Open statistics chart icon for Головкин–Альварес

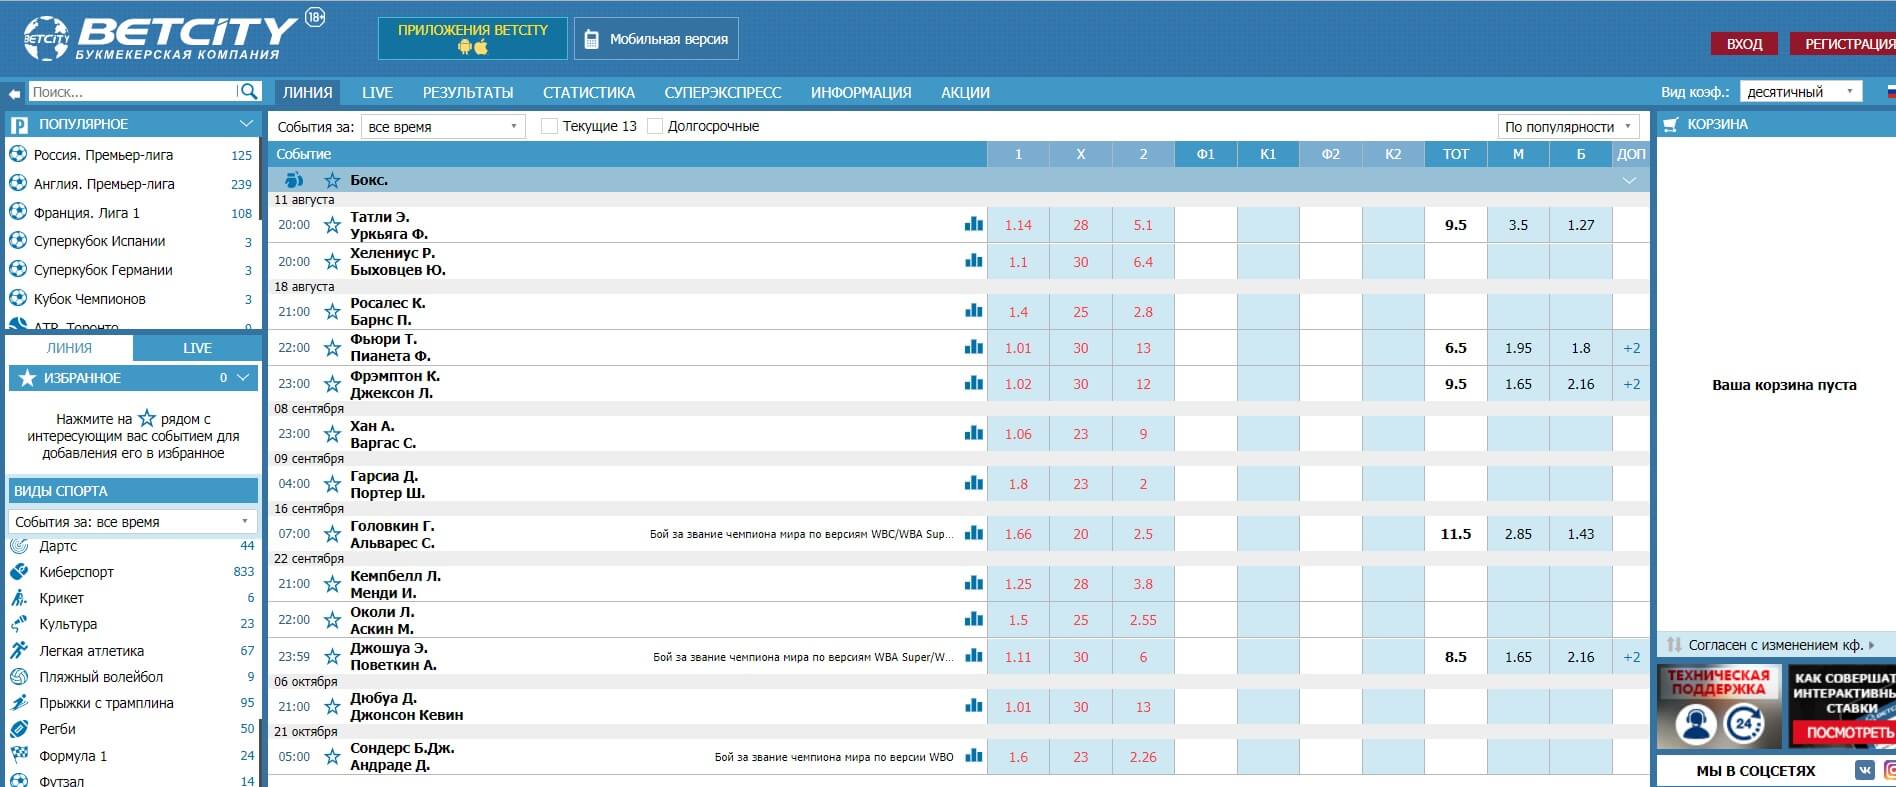(x=974, y=533)
